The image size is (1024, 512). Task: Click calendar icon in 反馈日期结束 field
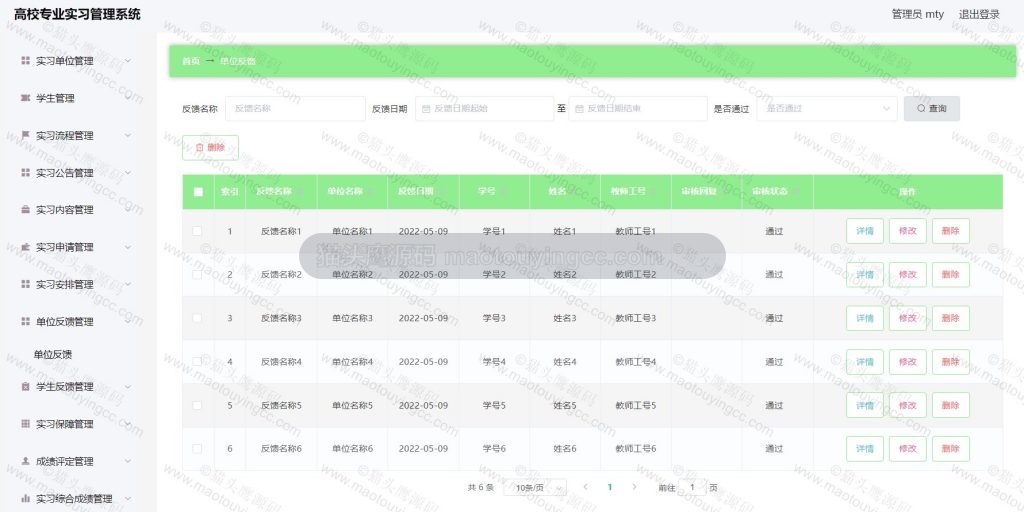pyautogui.click(x=579, y=108)
